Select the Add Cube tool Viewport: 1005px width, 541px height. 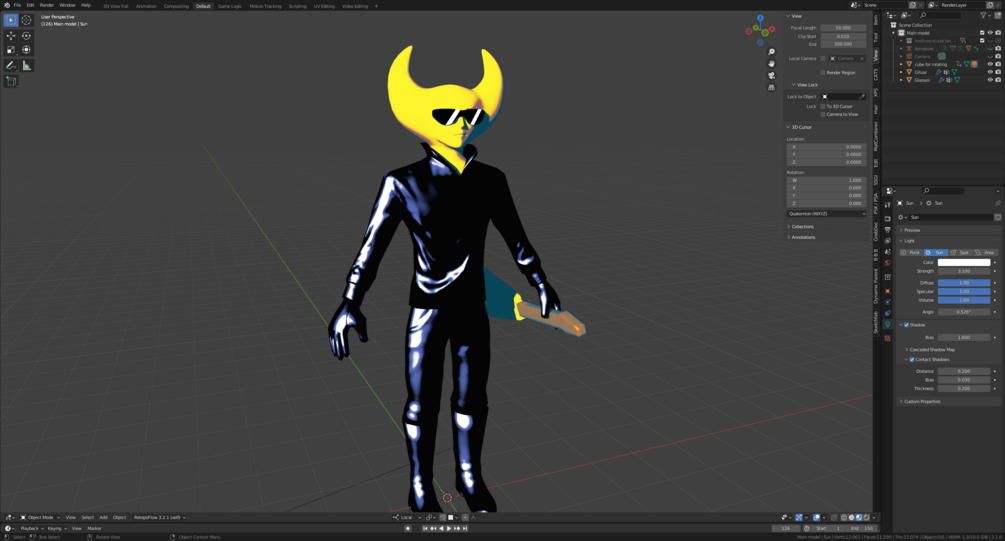click(11, 81)
